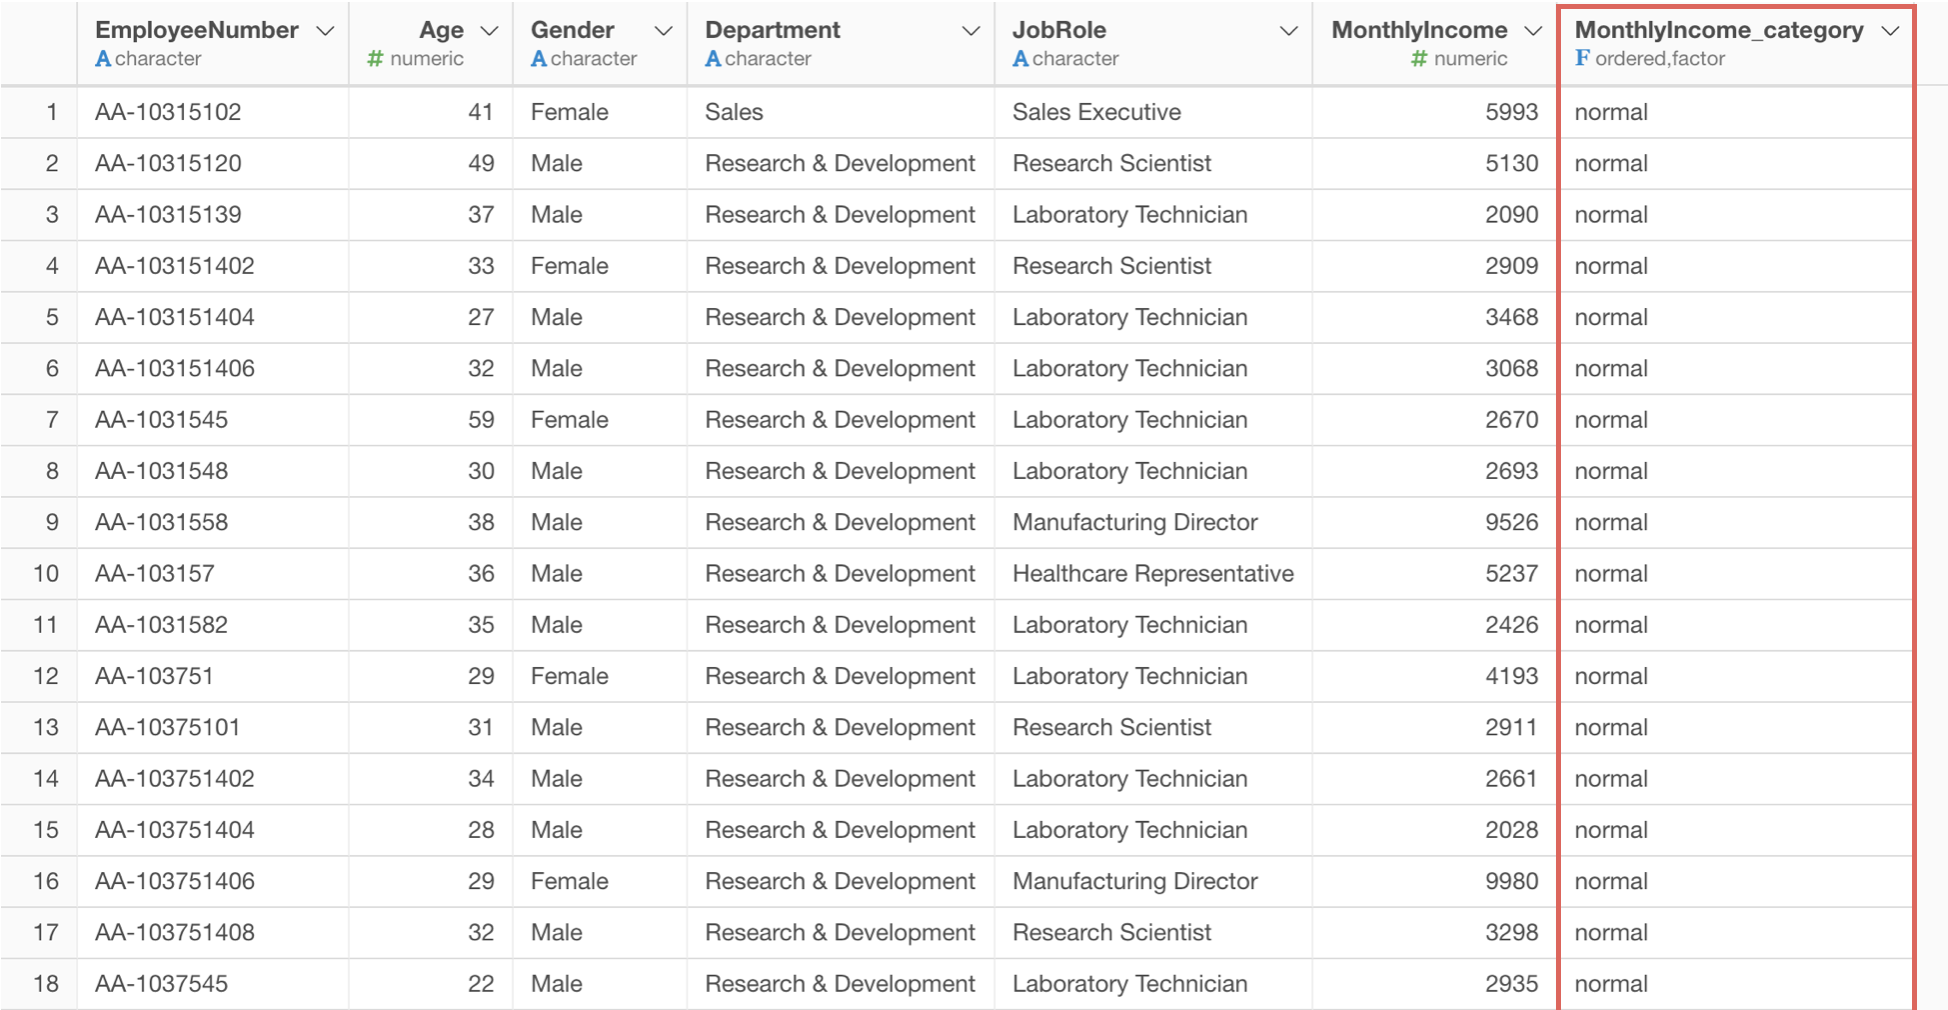The width and height of the screenshot is (1948, 1010).
Task: Select the Department column header label
Action: (x=772, y=30)
